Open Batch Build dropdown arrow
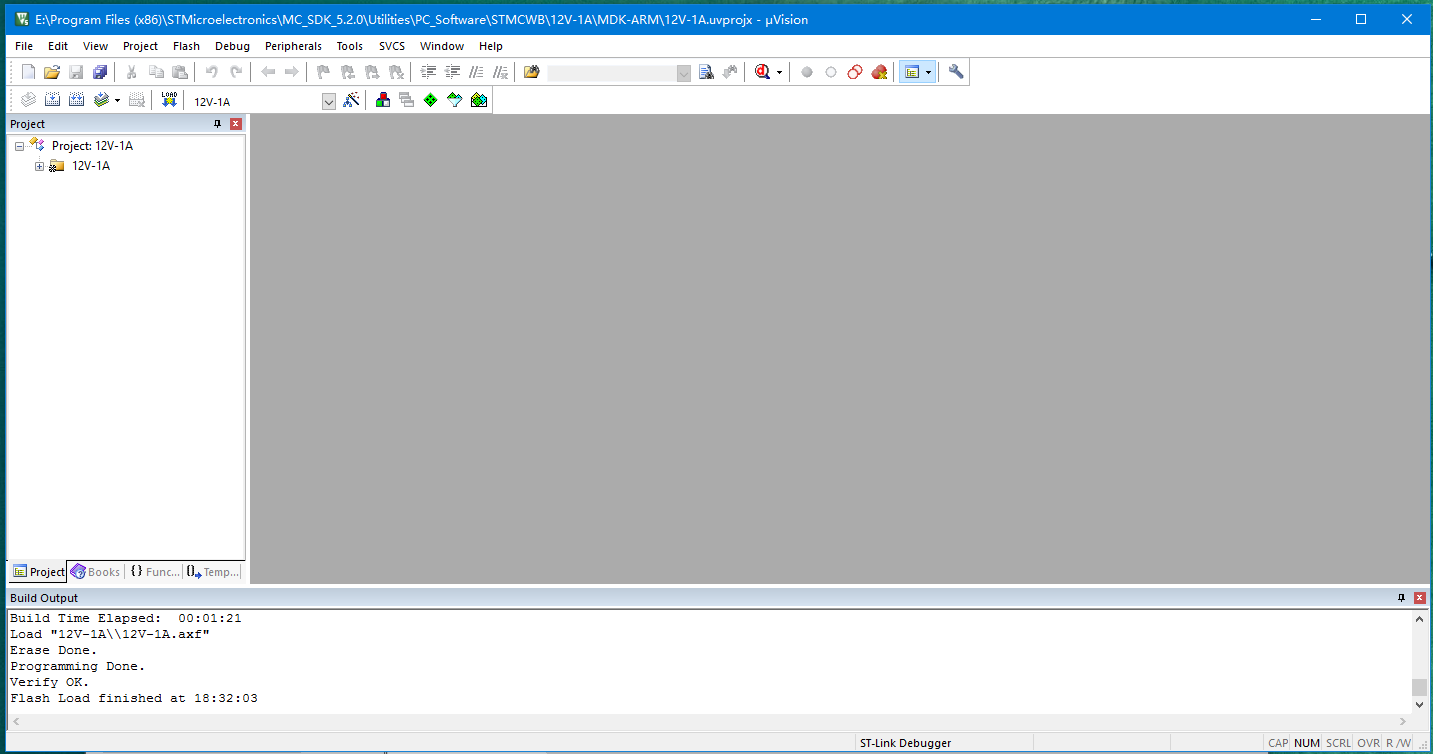Viewport: 1433px width, 754px height. coord(117,100)
